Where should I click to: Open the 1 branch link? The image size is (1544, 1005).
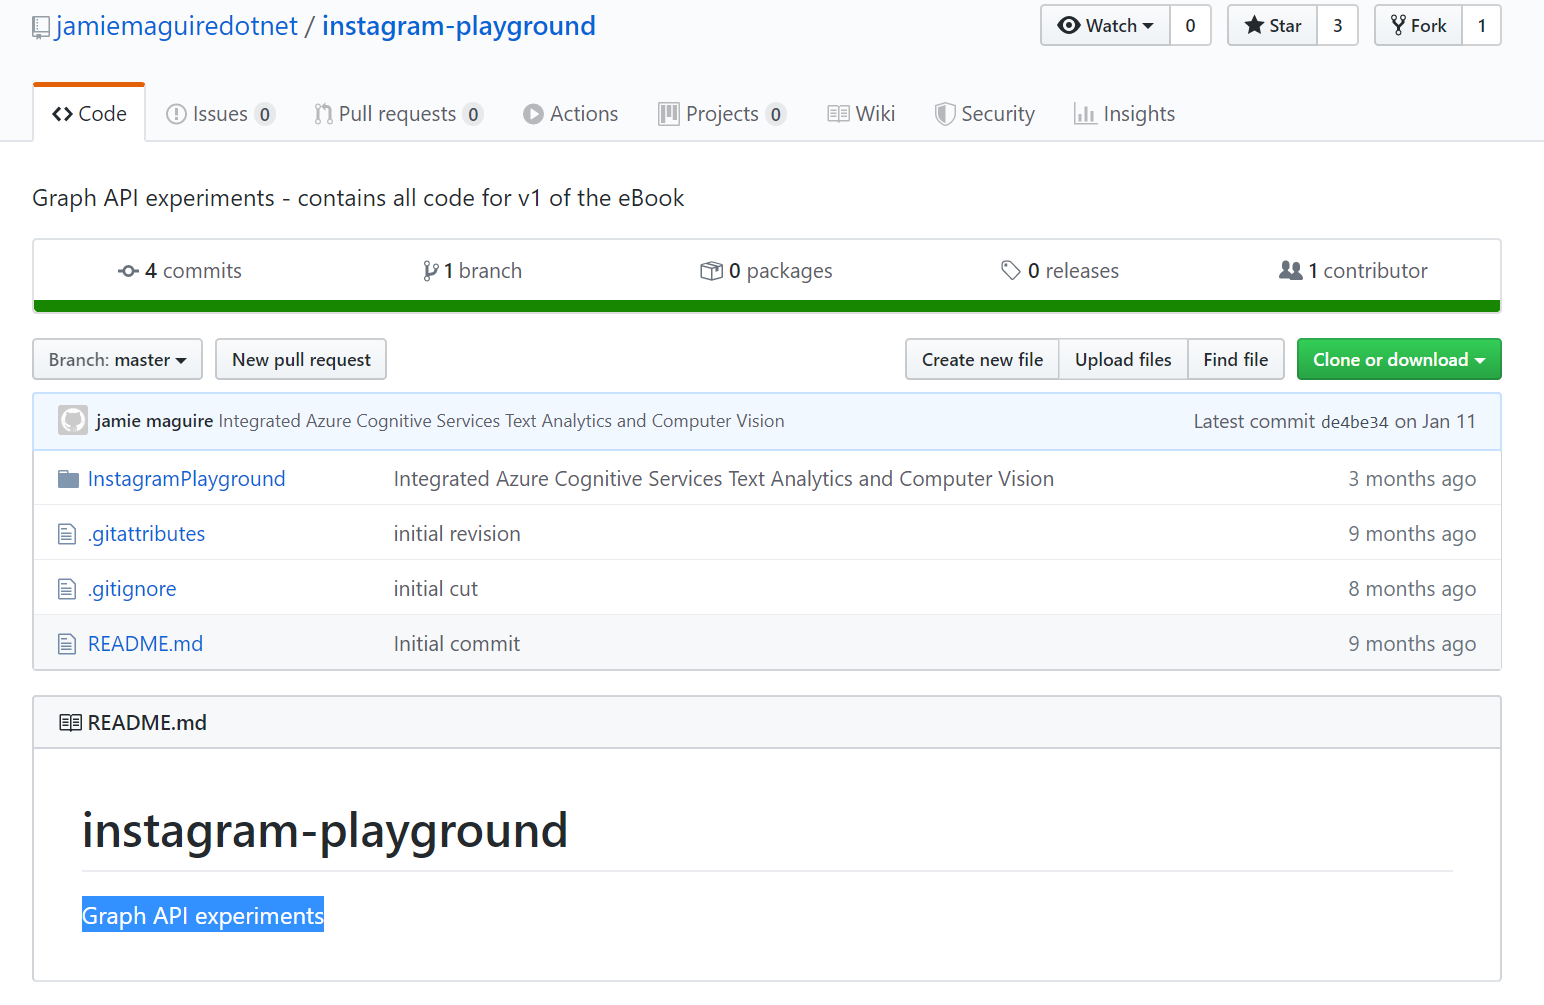pos(472,271)
